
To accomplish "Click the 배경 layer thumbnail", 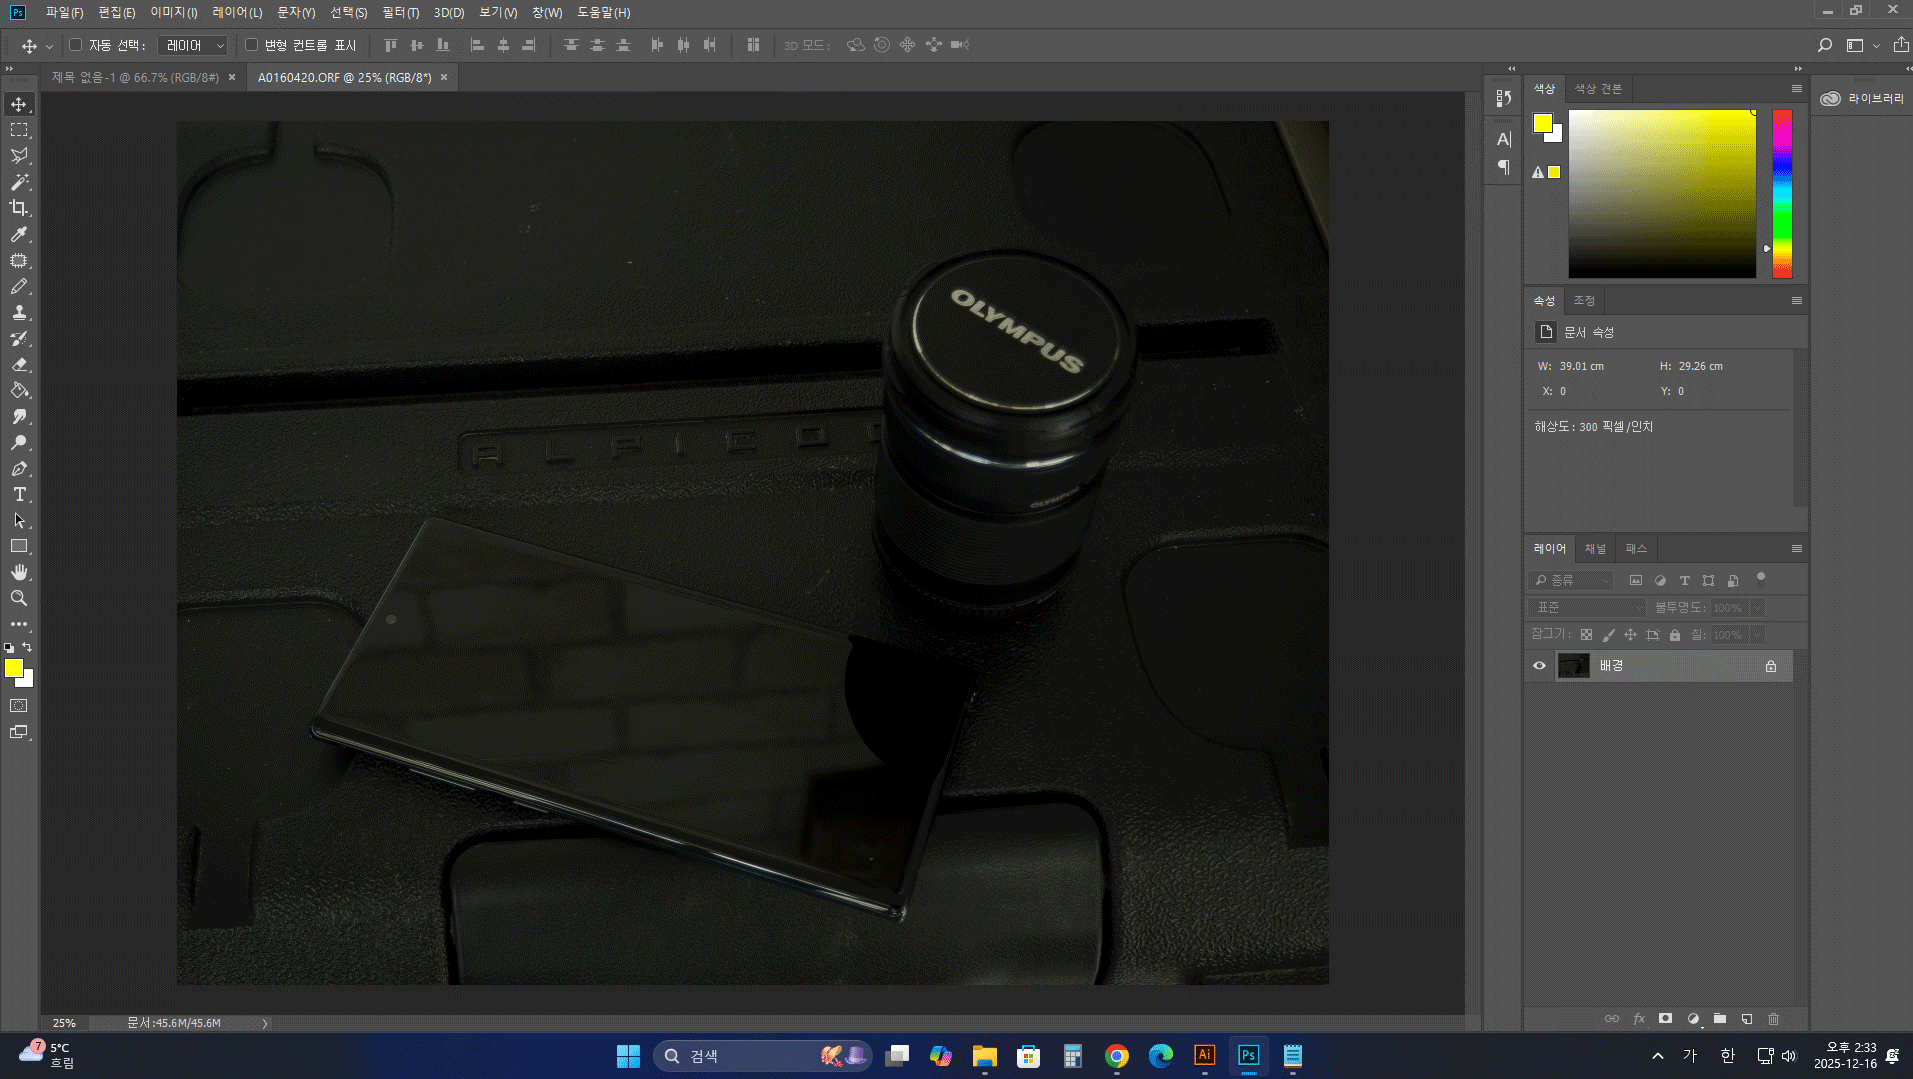I will (1573, 666).
